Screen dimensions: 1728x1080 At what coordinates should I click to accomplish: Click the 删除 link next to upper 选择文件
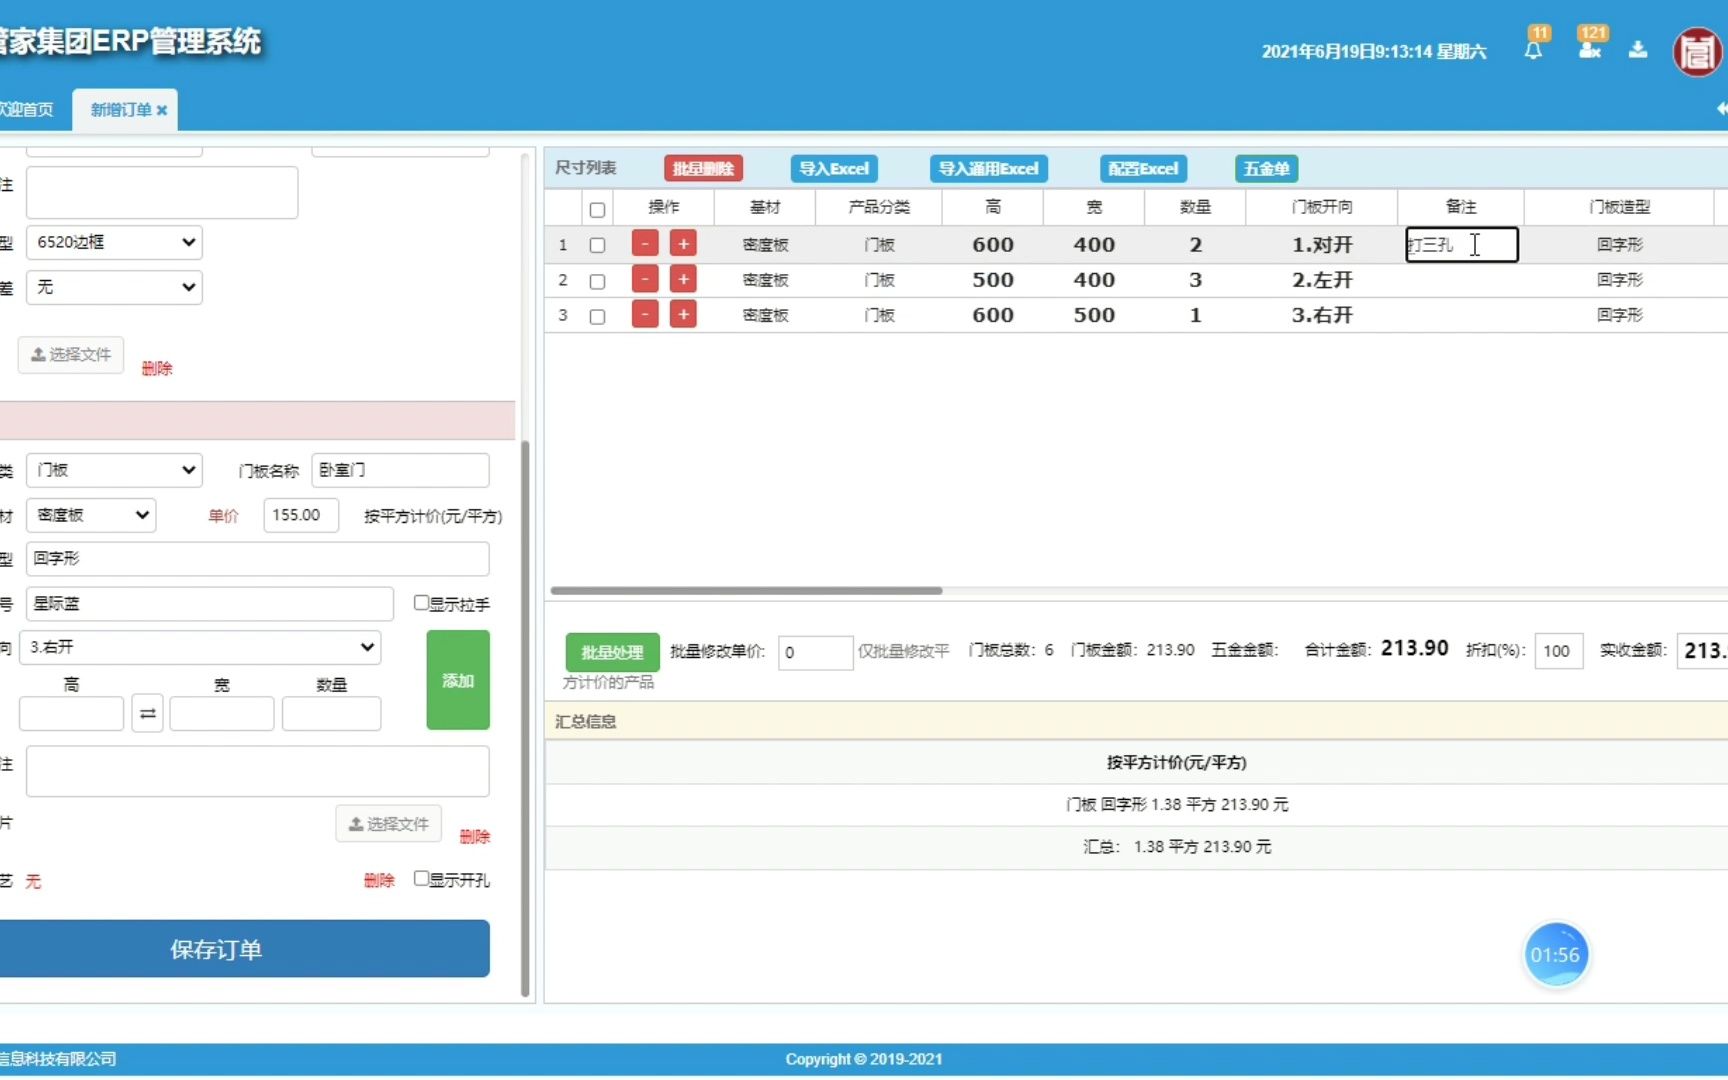(157, 368)
